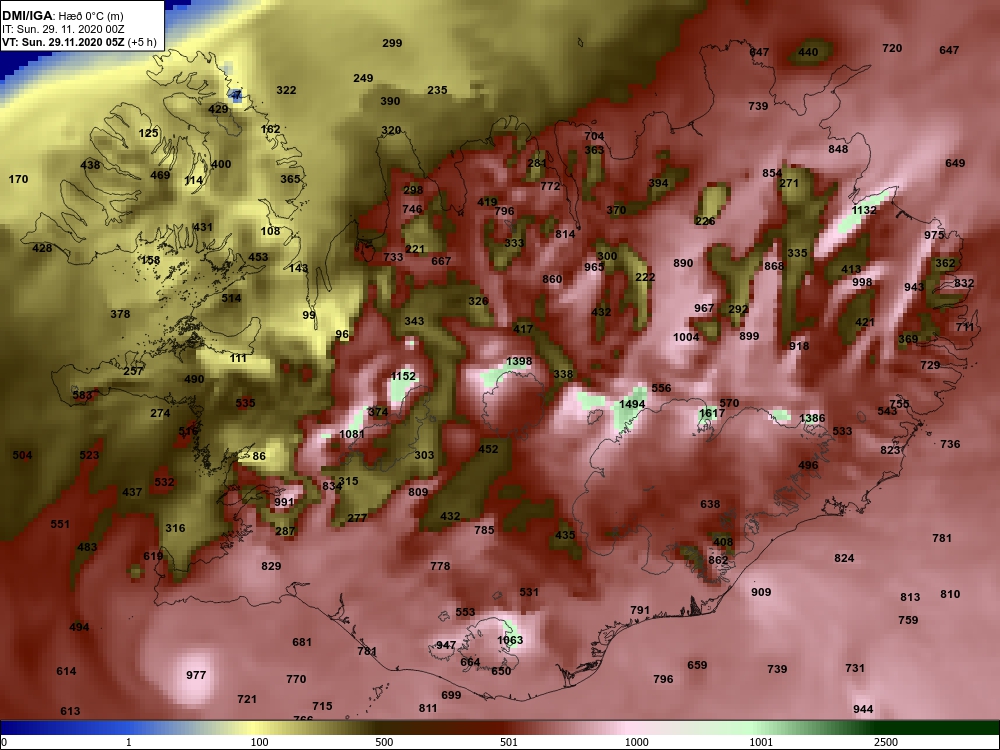1000x750 pixels.
Task: Click the map value '583'
Action: click(x=82, y=395)
